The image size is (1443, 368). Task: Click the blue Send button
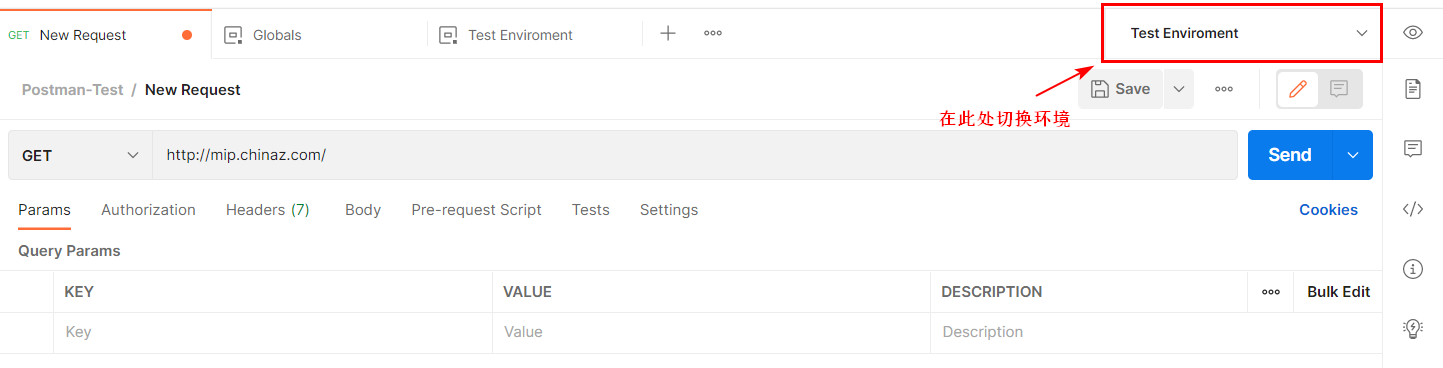[1290, 155]
